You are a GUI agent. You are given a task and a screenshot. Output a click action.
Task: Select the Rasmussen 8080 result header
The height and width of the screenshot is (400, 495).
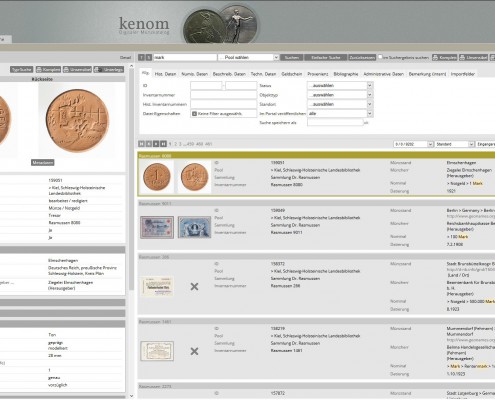(x=316, y=155)
